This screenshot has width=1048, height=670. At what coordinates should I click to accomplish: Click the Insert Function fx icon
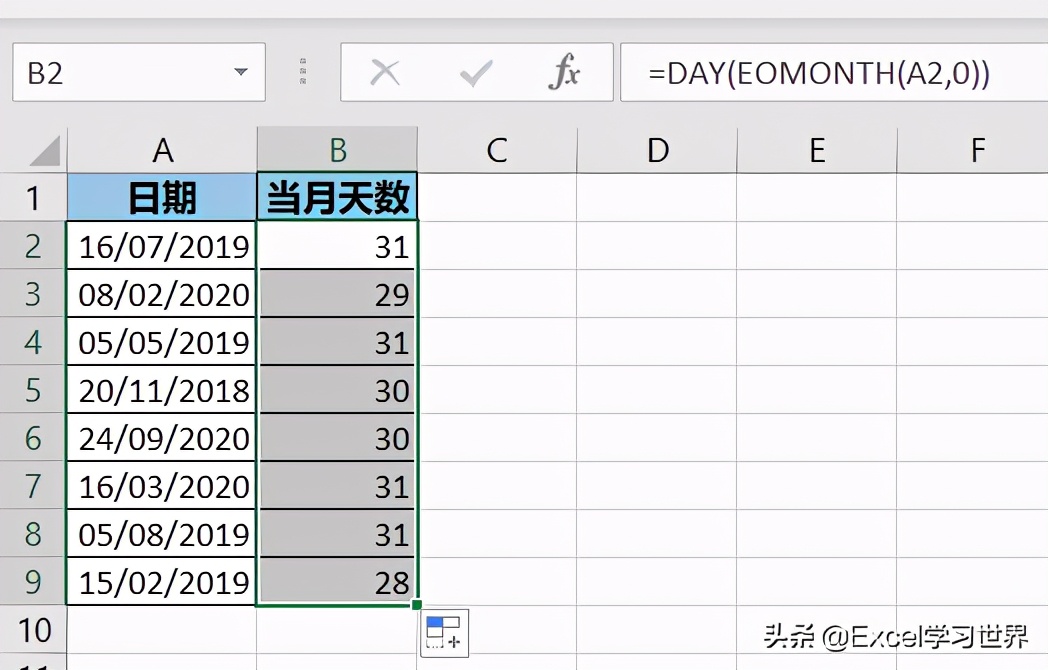click(x=565, y=72)
